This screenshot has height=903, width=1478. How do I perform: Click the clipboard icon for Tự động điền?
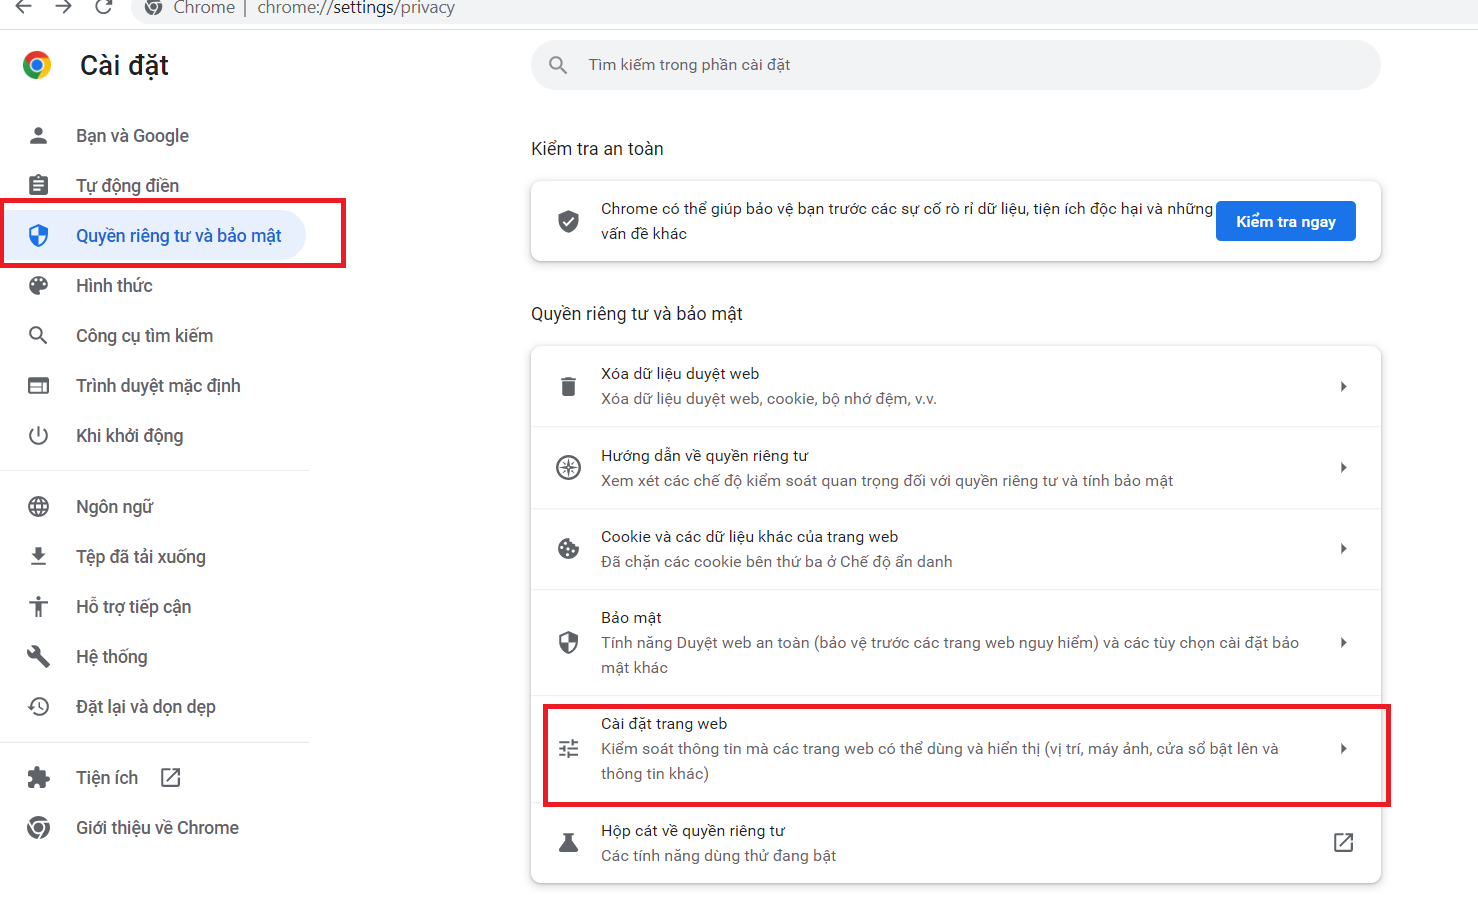pyautogui.click(x=38, y=185)
